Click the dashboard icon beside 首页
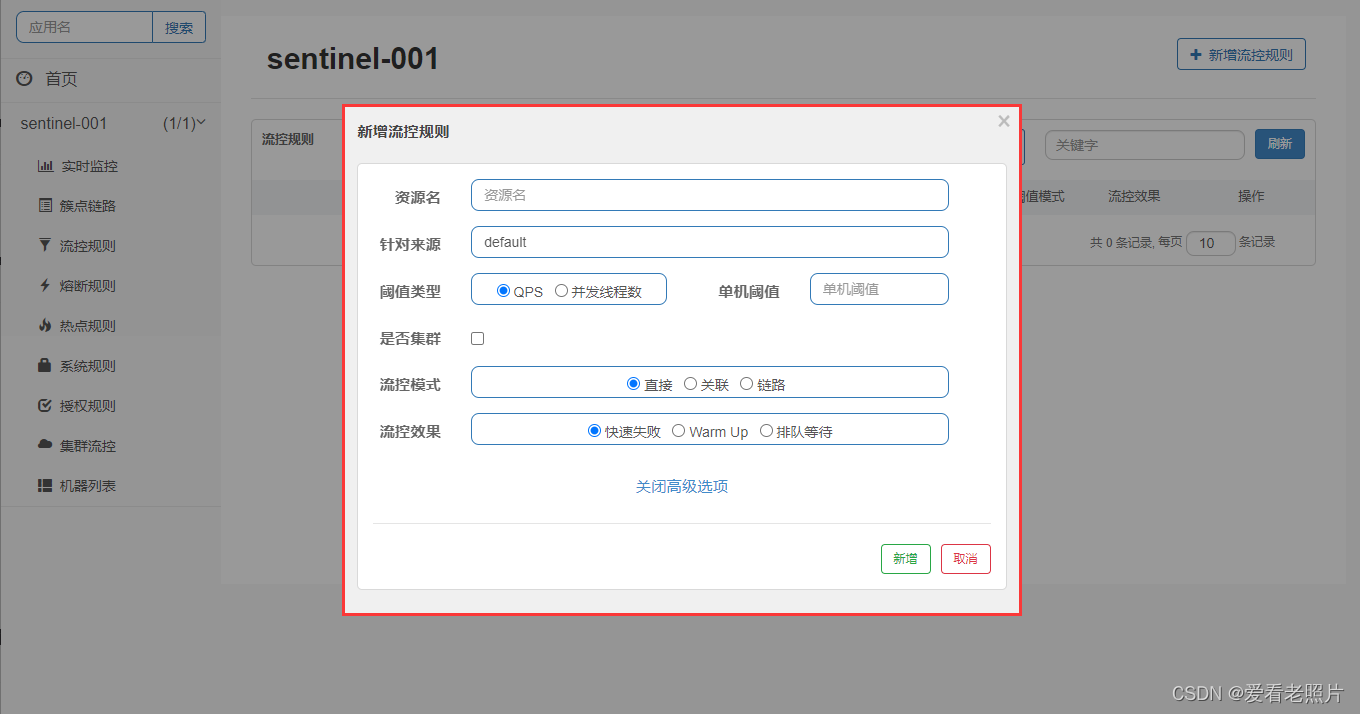Screen dimensions: 1360x714 pyautogui.click(x=24, y=78)
